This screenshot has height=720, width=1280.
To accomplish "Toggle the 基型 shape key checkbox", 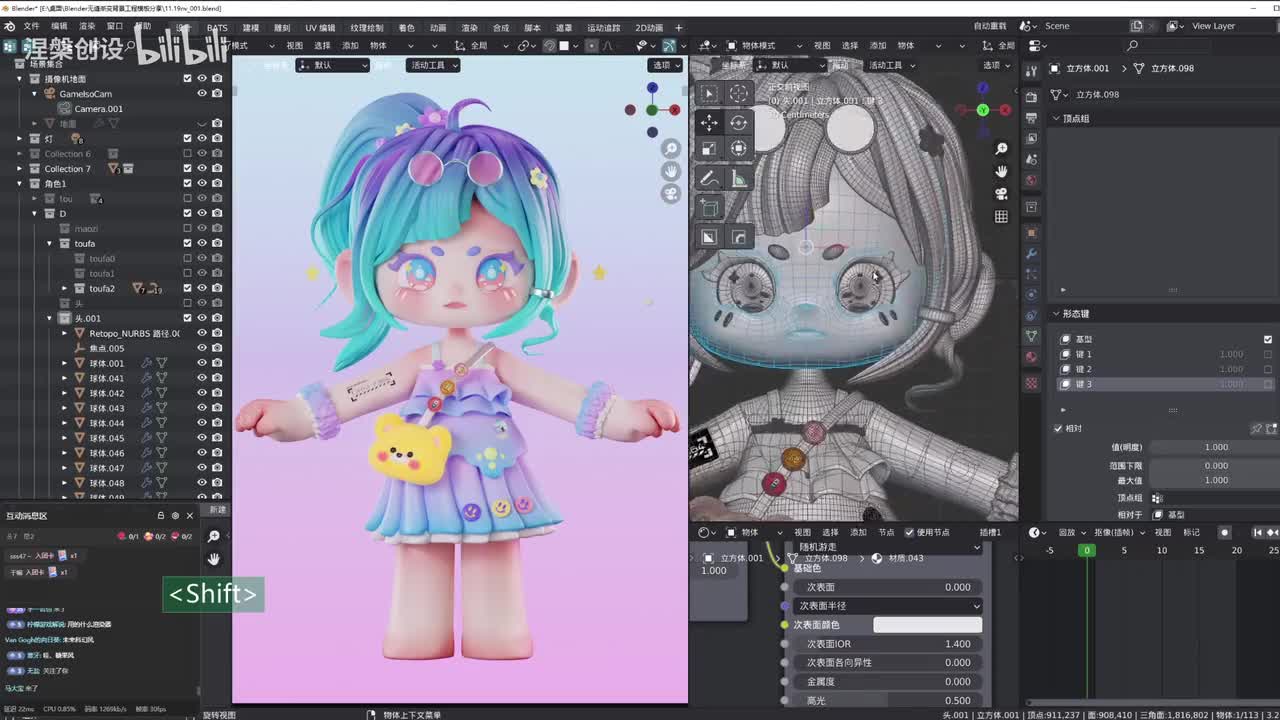I will pos(1268,339).
